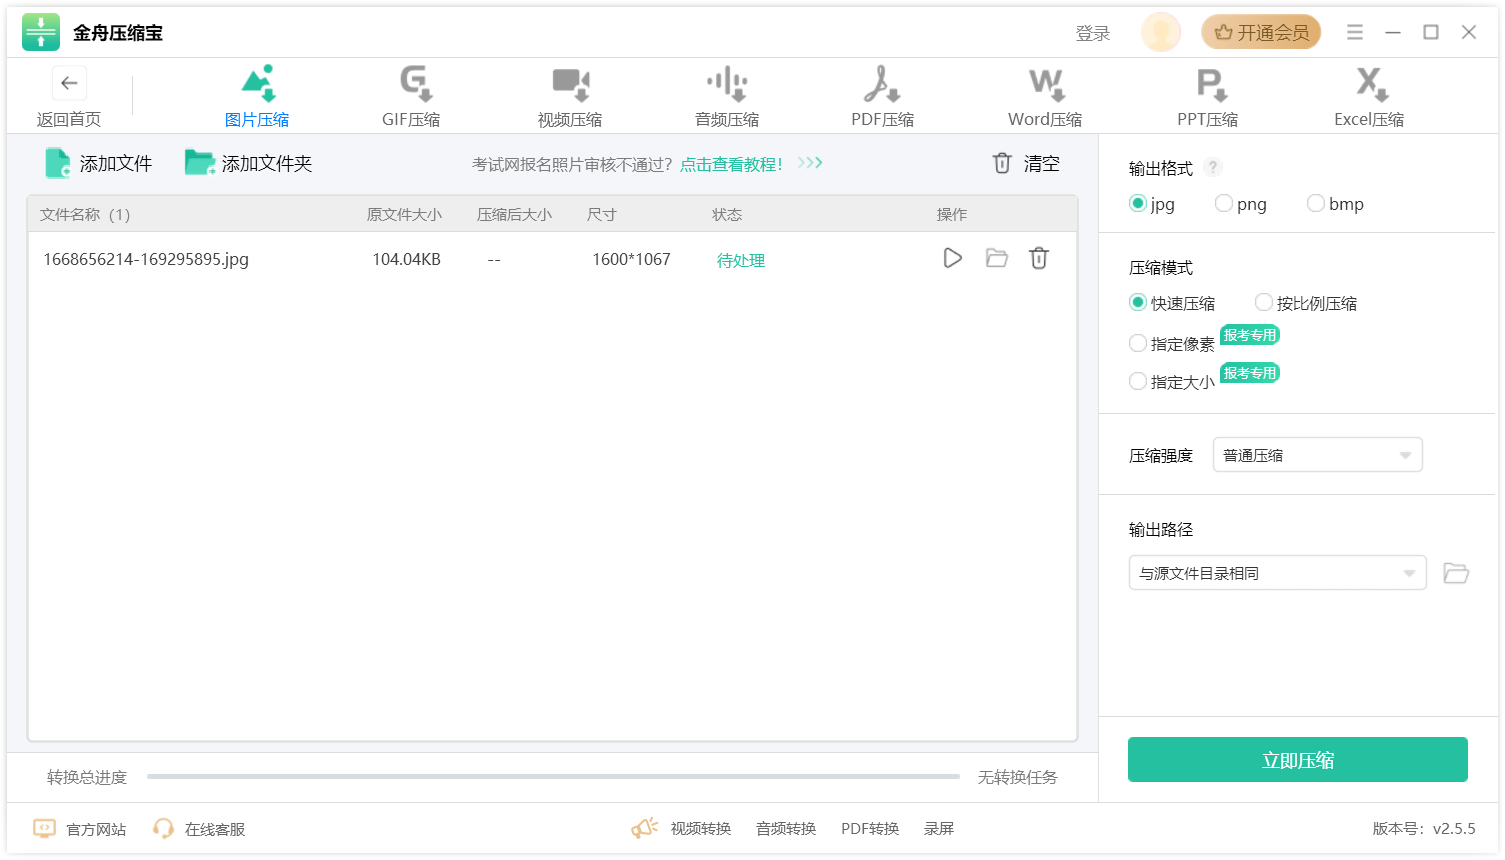The width and height of the screenshot is (1505, 860).
Task: Open 音频转换 footer link
Action: coord(786,828)
